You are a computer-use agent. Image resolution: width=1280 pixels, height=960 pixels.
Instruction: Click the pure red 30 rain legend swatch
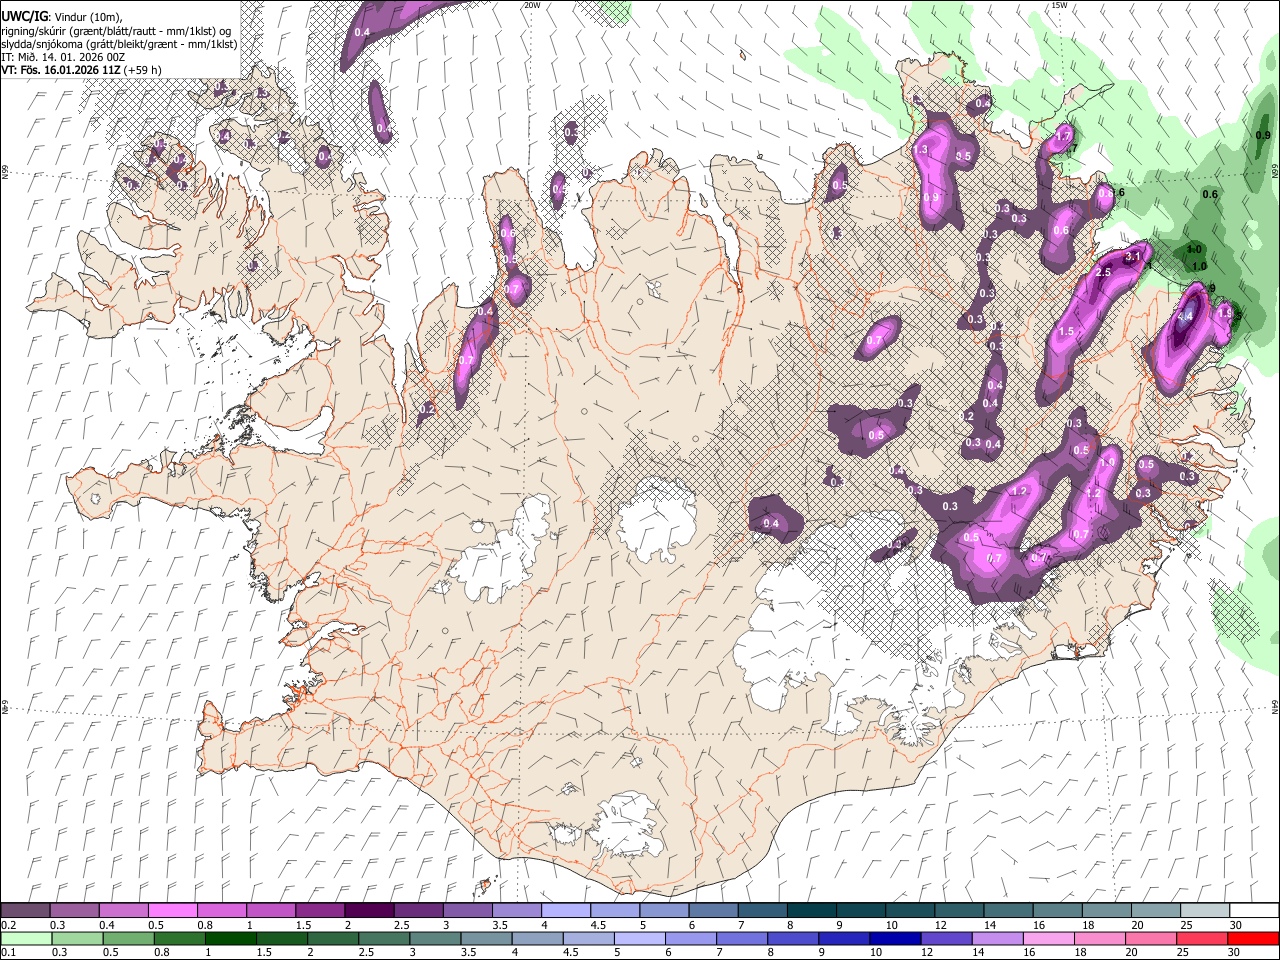point(1252,938)
